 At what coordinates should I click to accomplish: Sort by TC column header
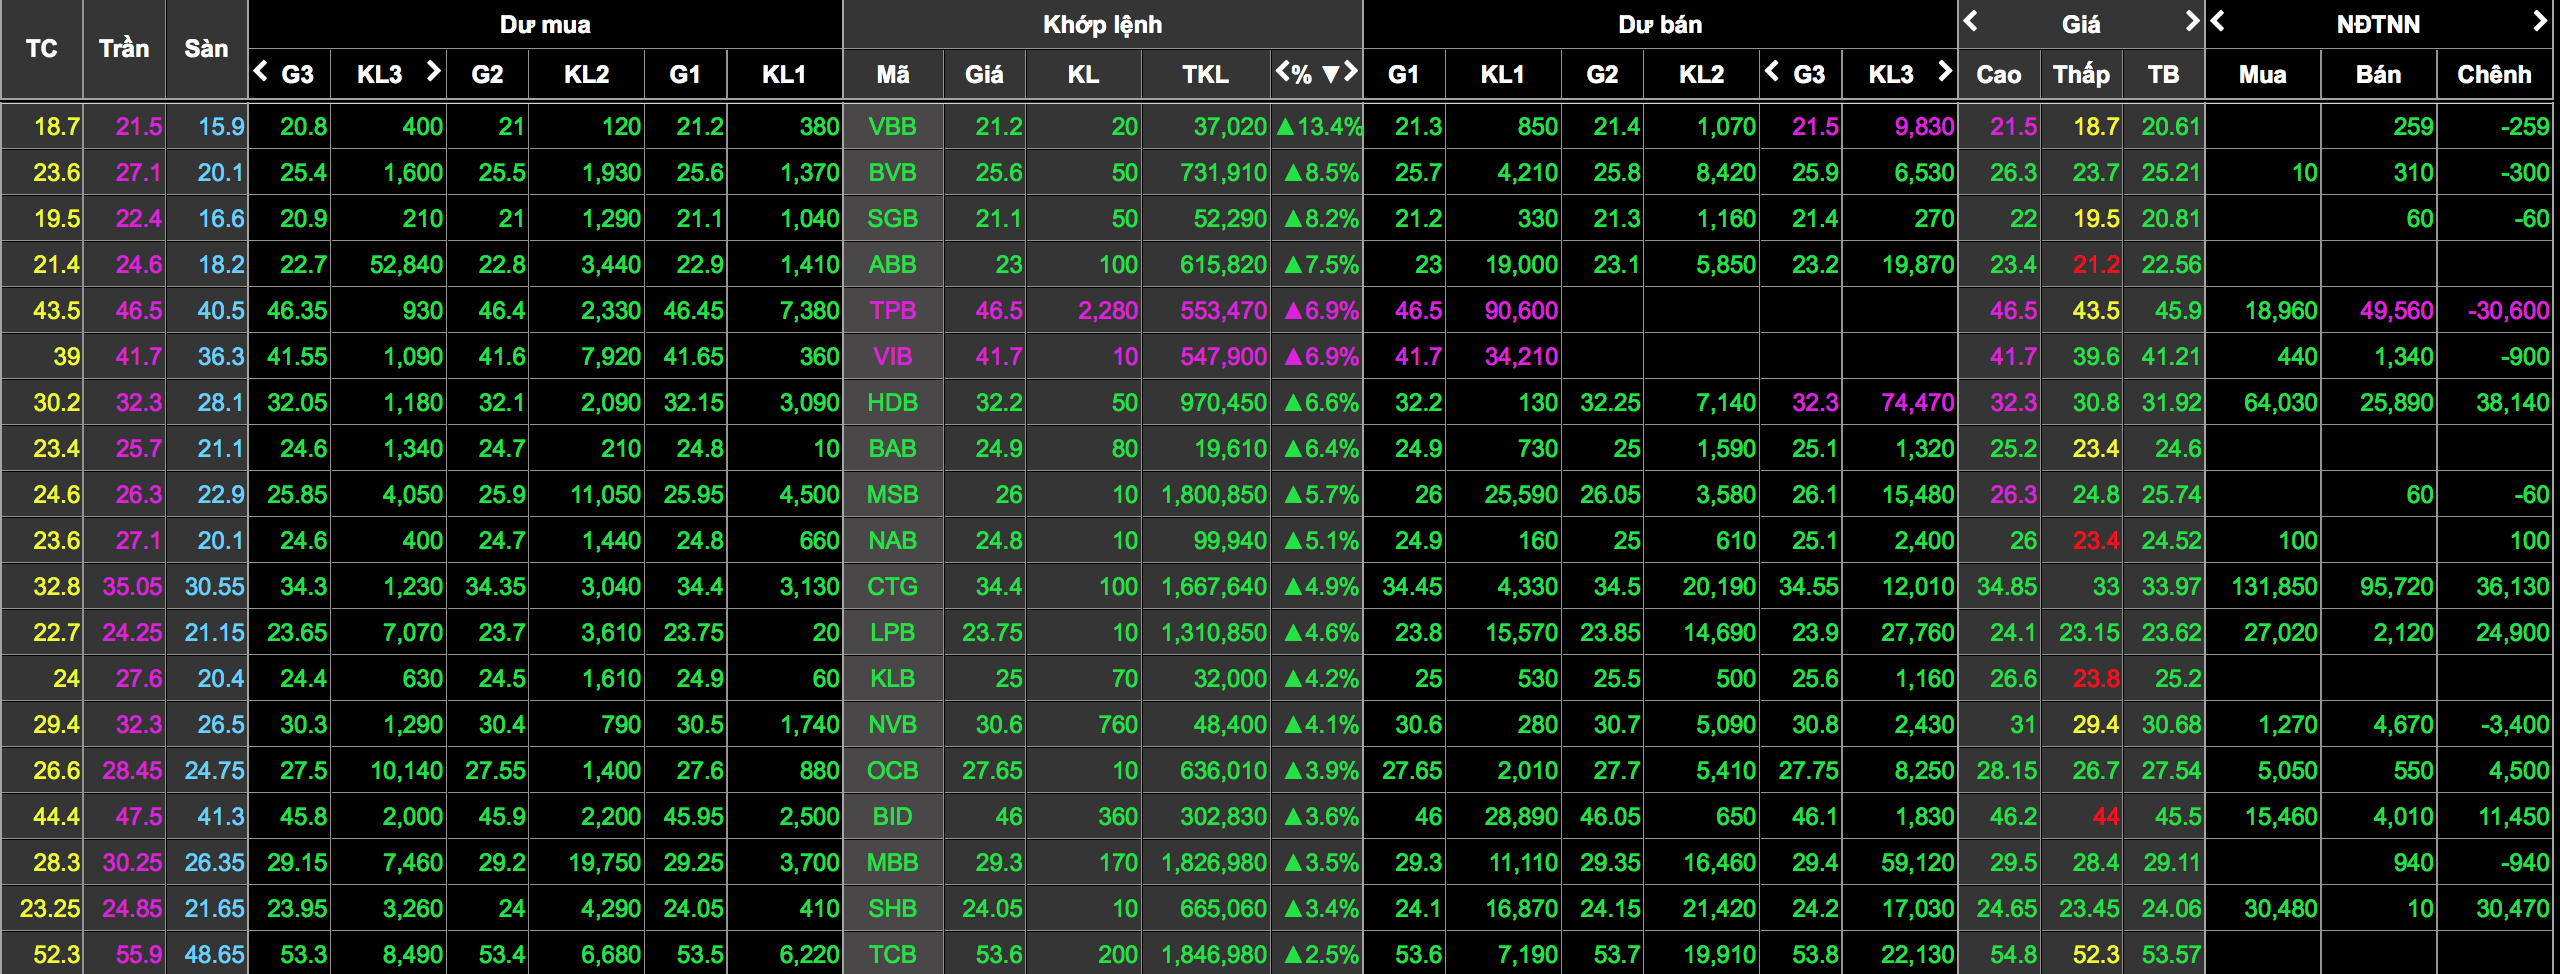[x=41, y=49]
